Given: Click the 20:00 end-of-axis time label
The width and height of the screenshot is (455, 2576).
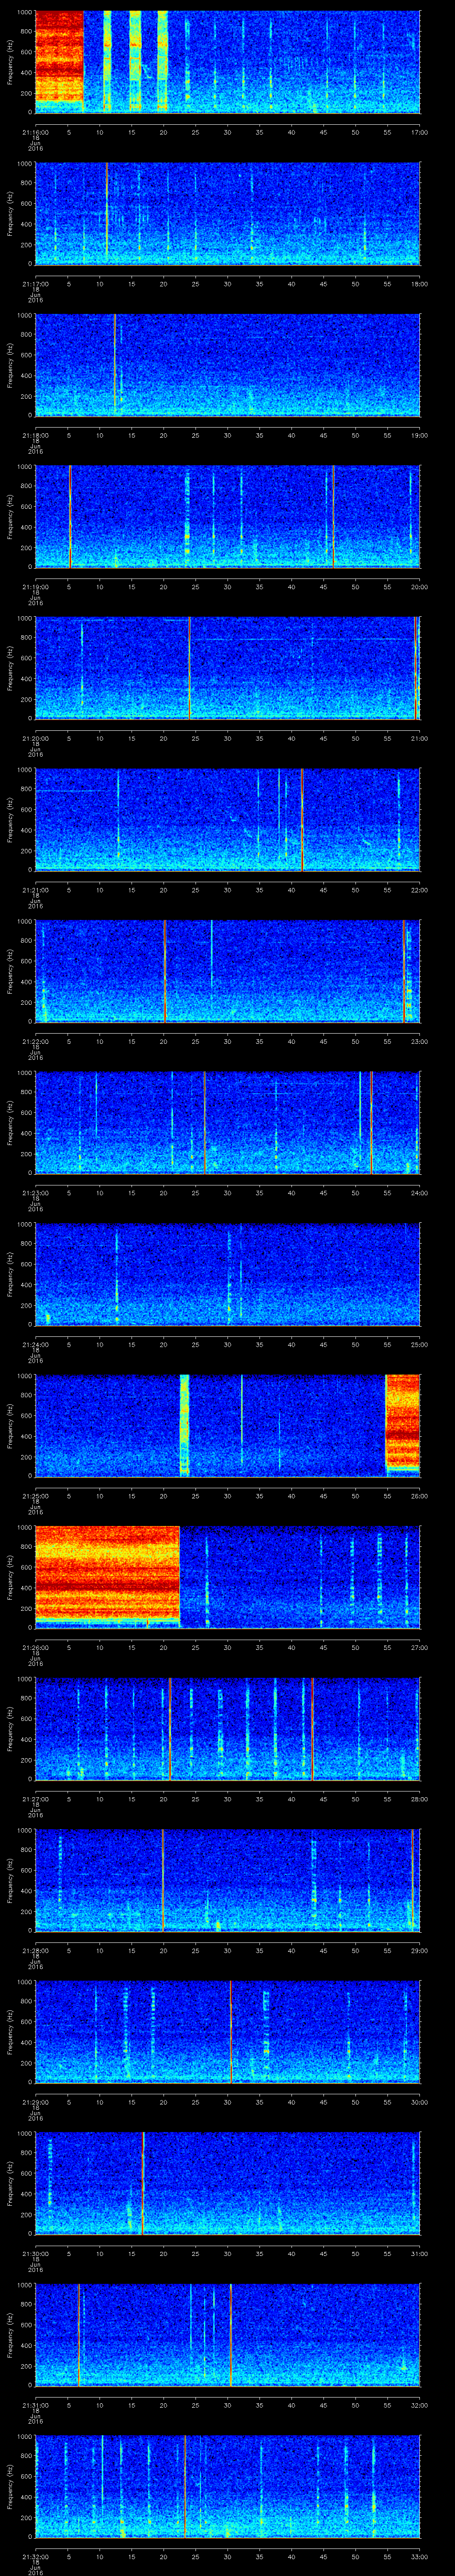Looking at the screenshot, I should [419, 587].
